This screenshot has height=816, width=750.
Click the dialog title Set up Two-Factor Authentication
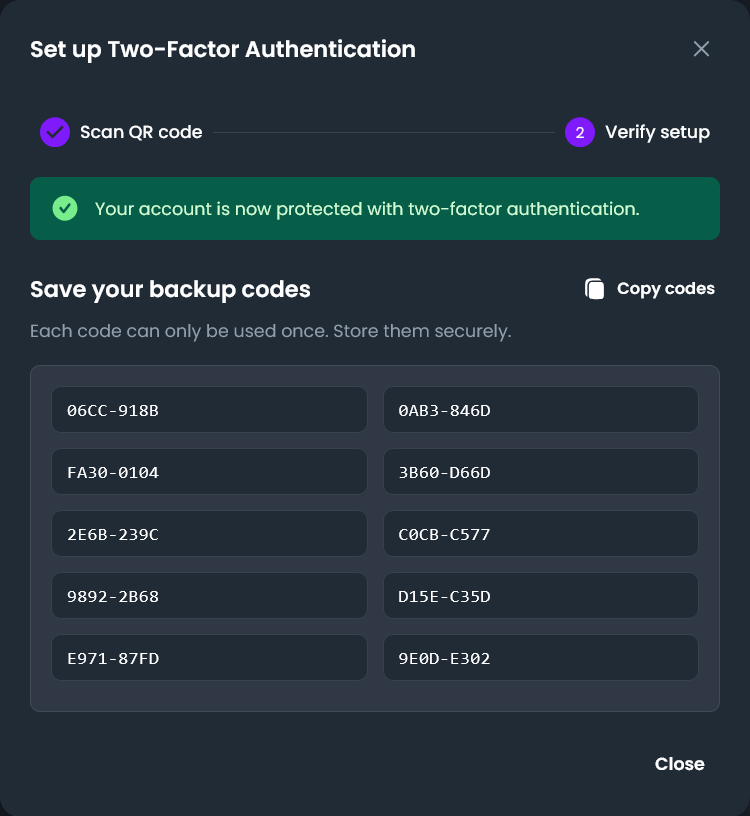click(222, 49)
